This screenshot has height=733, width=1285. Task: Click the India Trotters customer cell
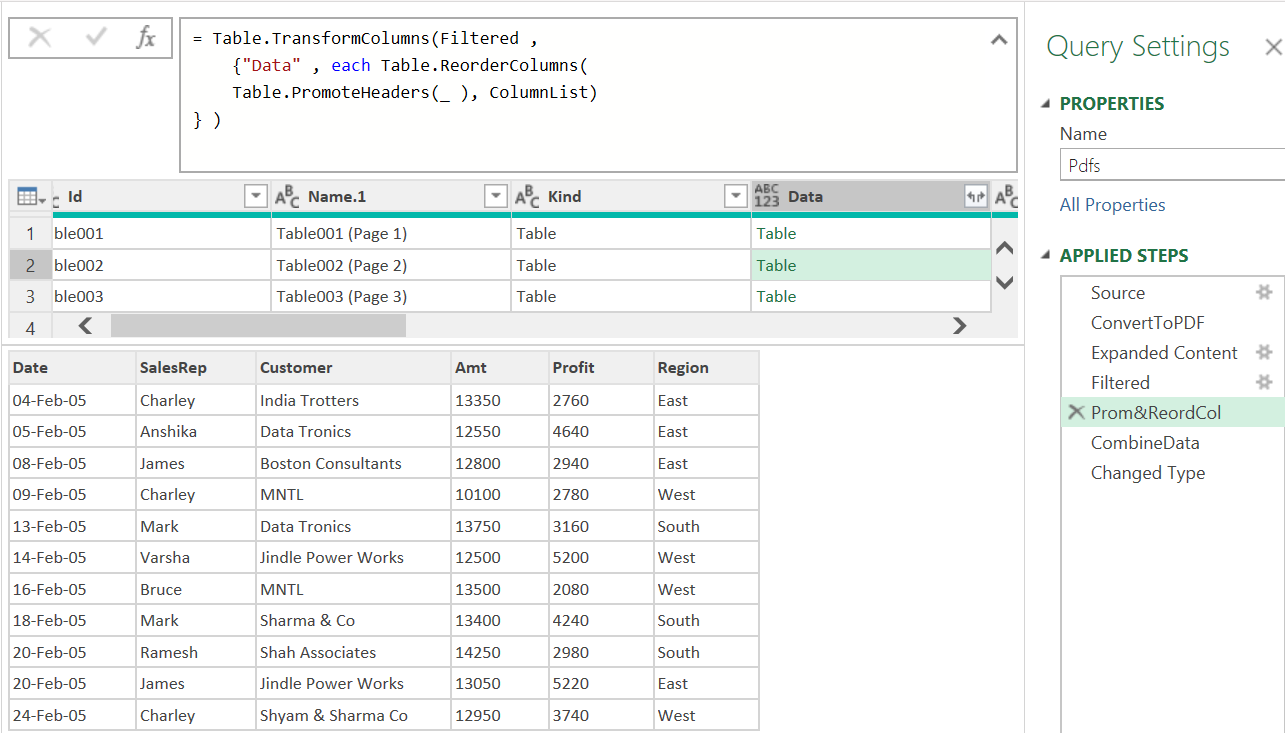tap(354, 401)
